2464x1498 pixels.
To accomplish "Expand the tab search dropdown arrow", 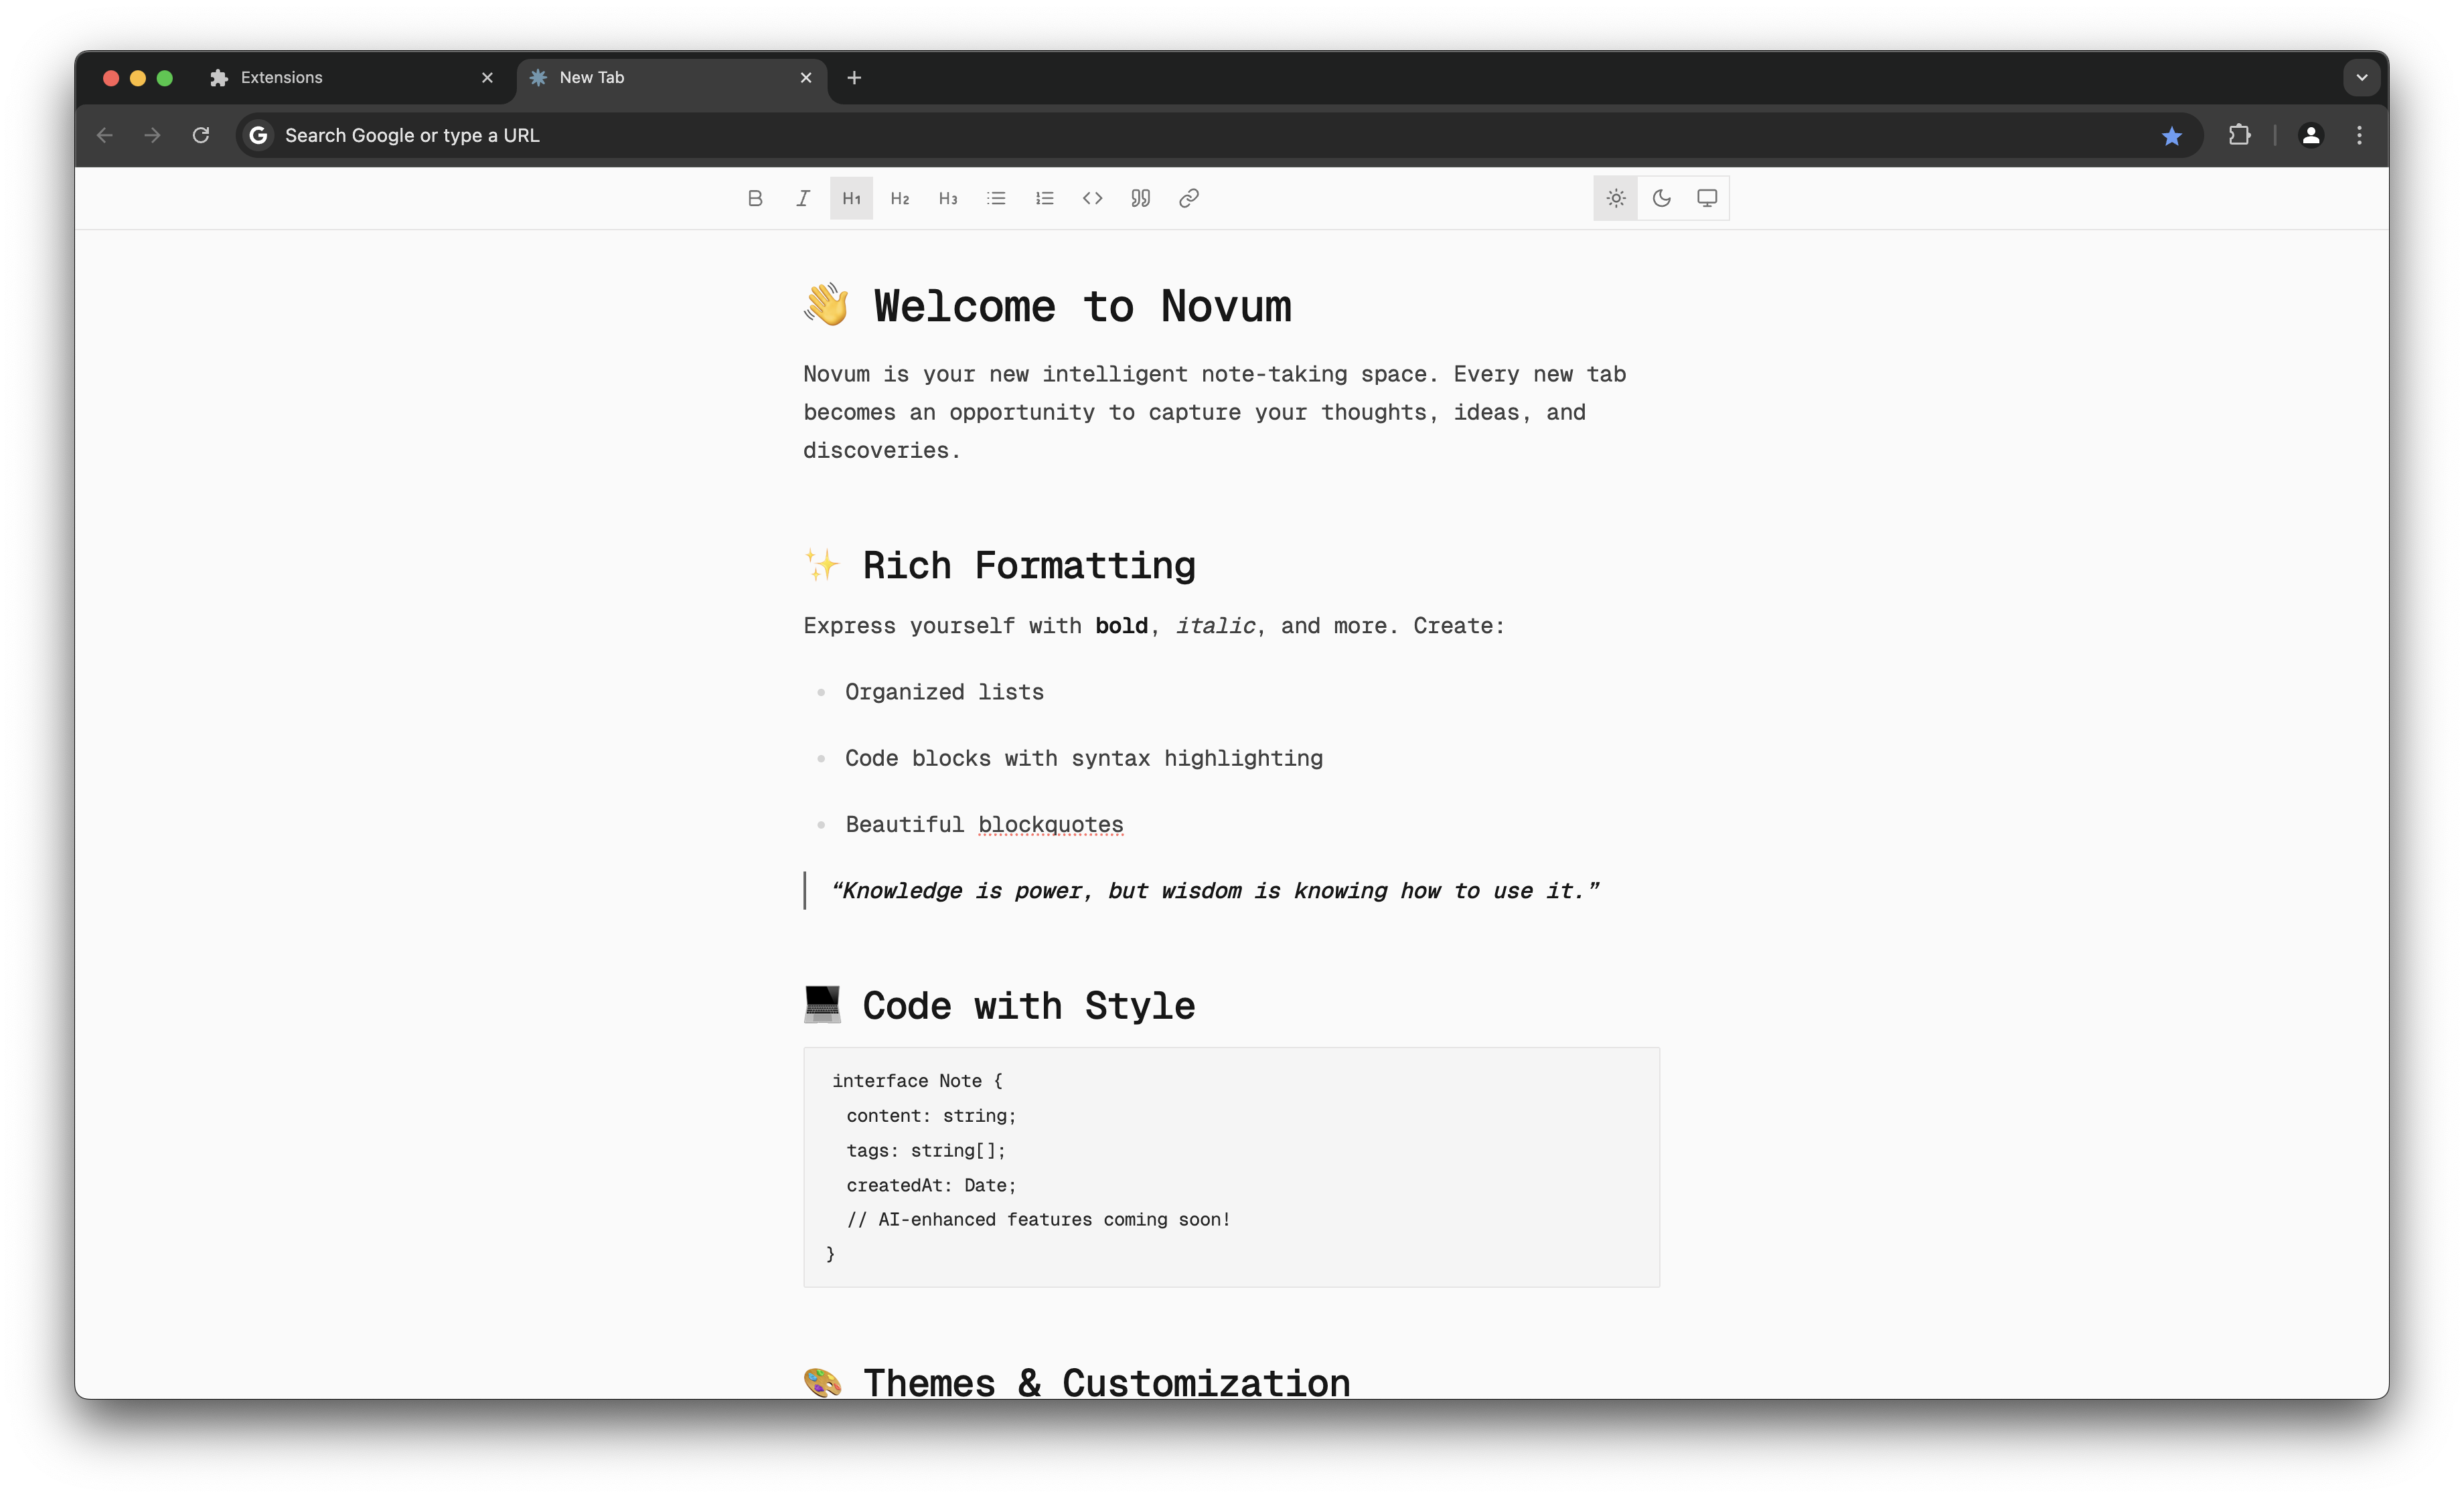I will pos(2361,77).
